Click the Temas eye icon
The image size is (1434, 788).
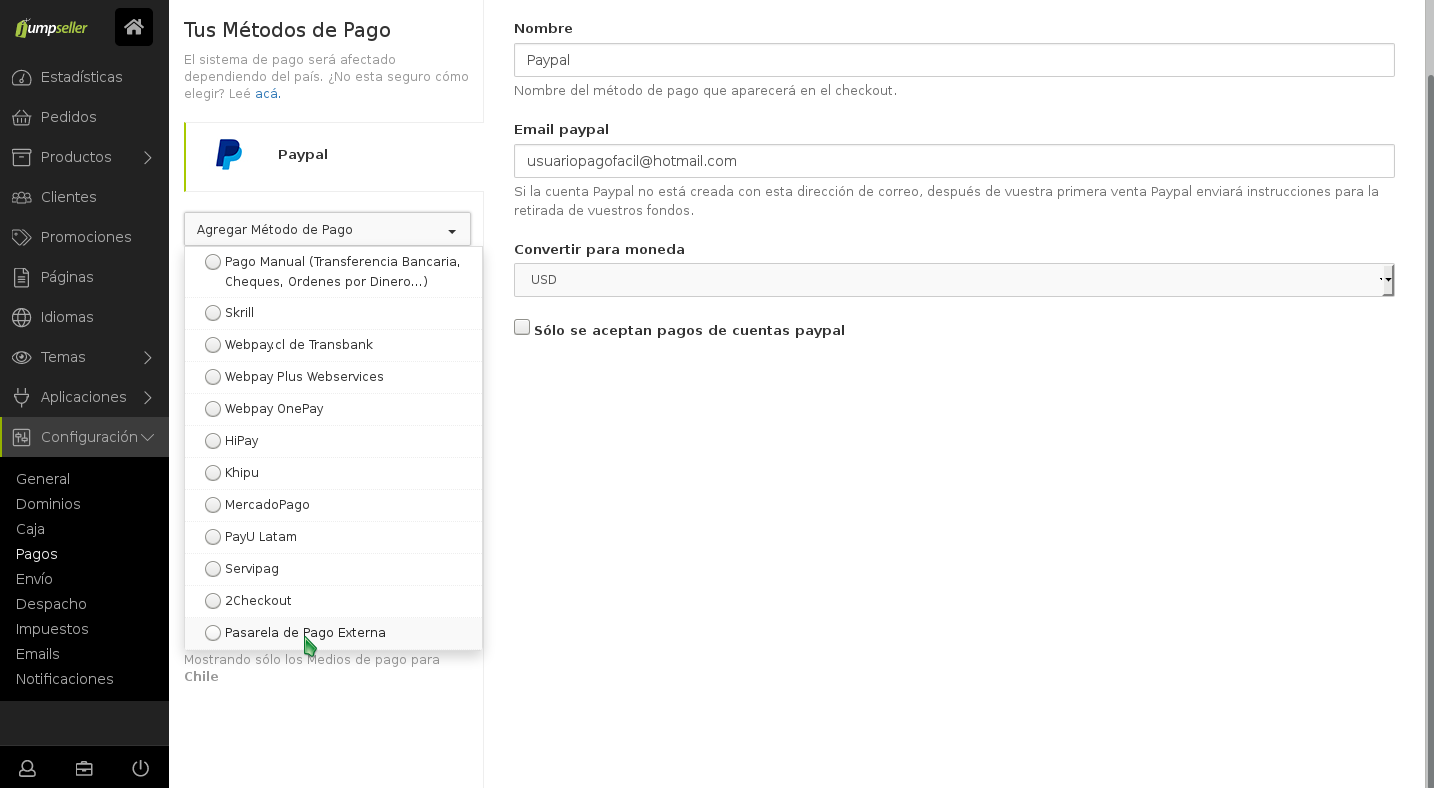(21, 357)
